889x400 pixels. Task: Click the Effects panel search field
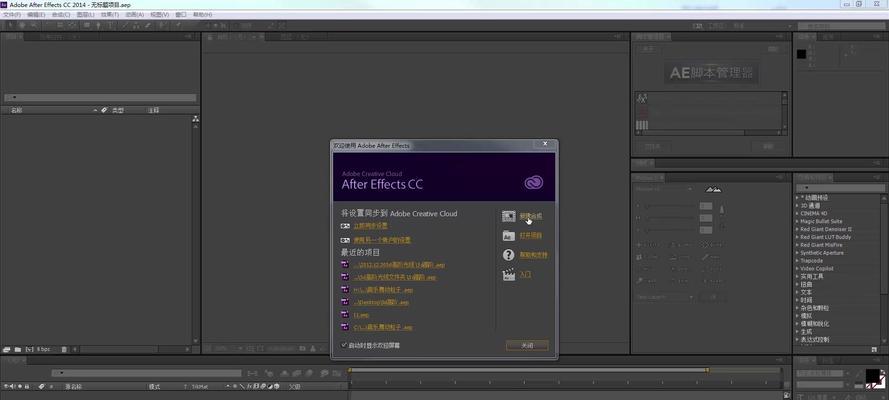tap(843, 187)
